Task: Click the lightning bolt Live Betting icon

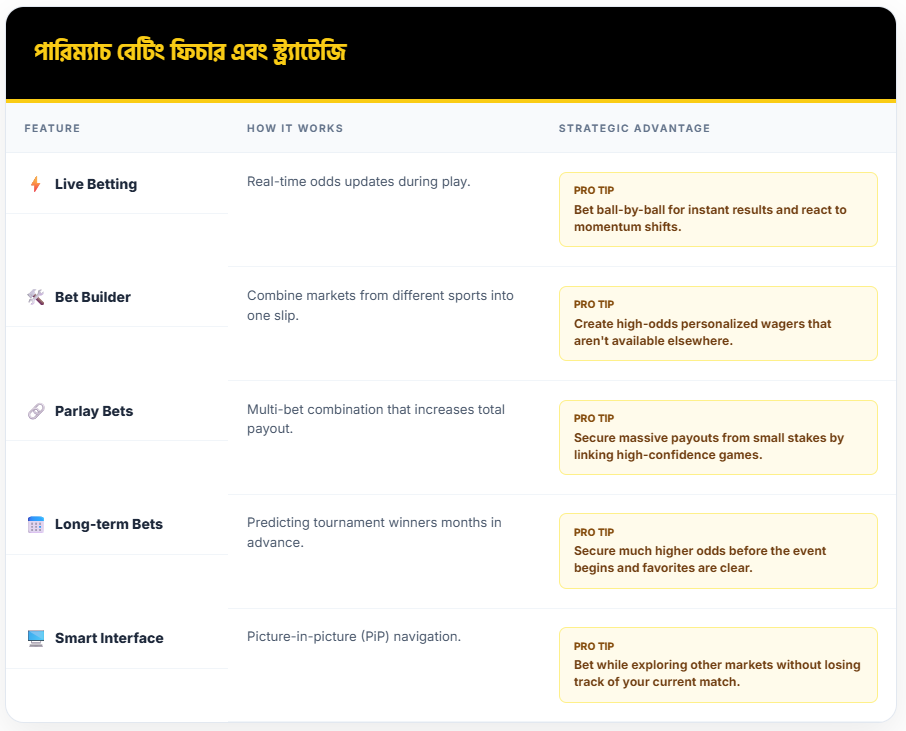Action: pos(36,184)
